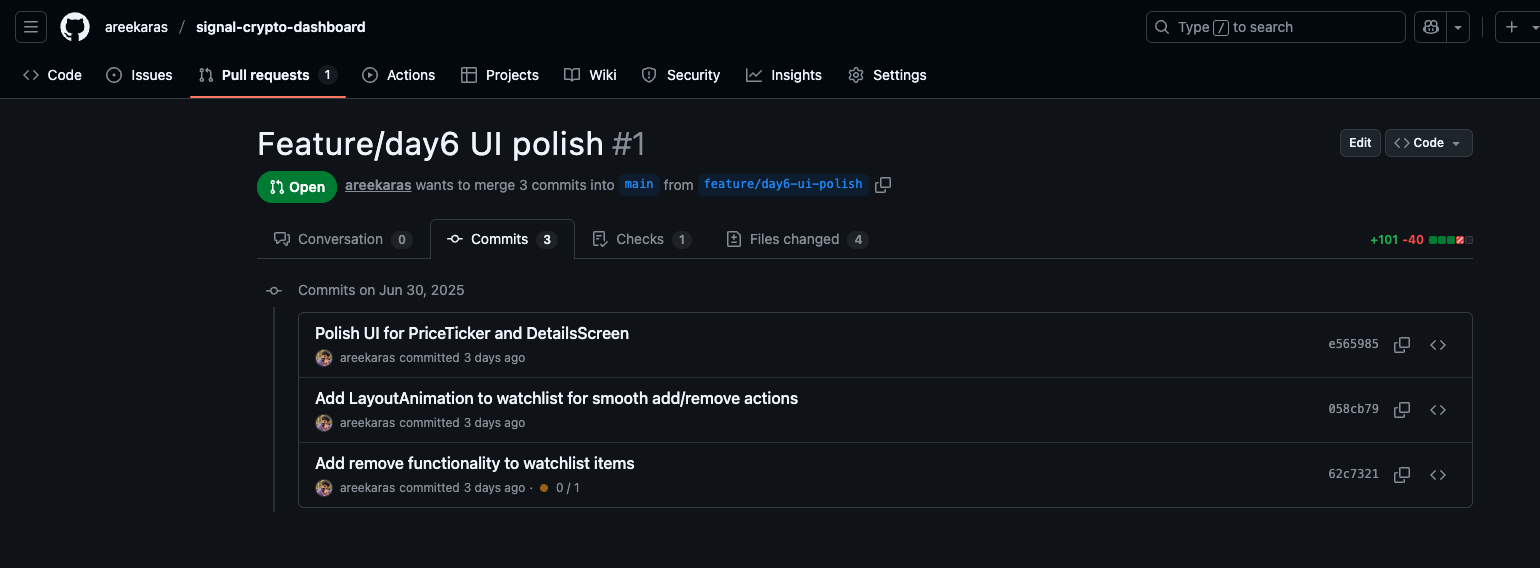Image resolution: width=1540 pixels, height=568 pixels.
Task: Open Copilot chat icon
Action: pyautogui.click(x=1431, y=27)
